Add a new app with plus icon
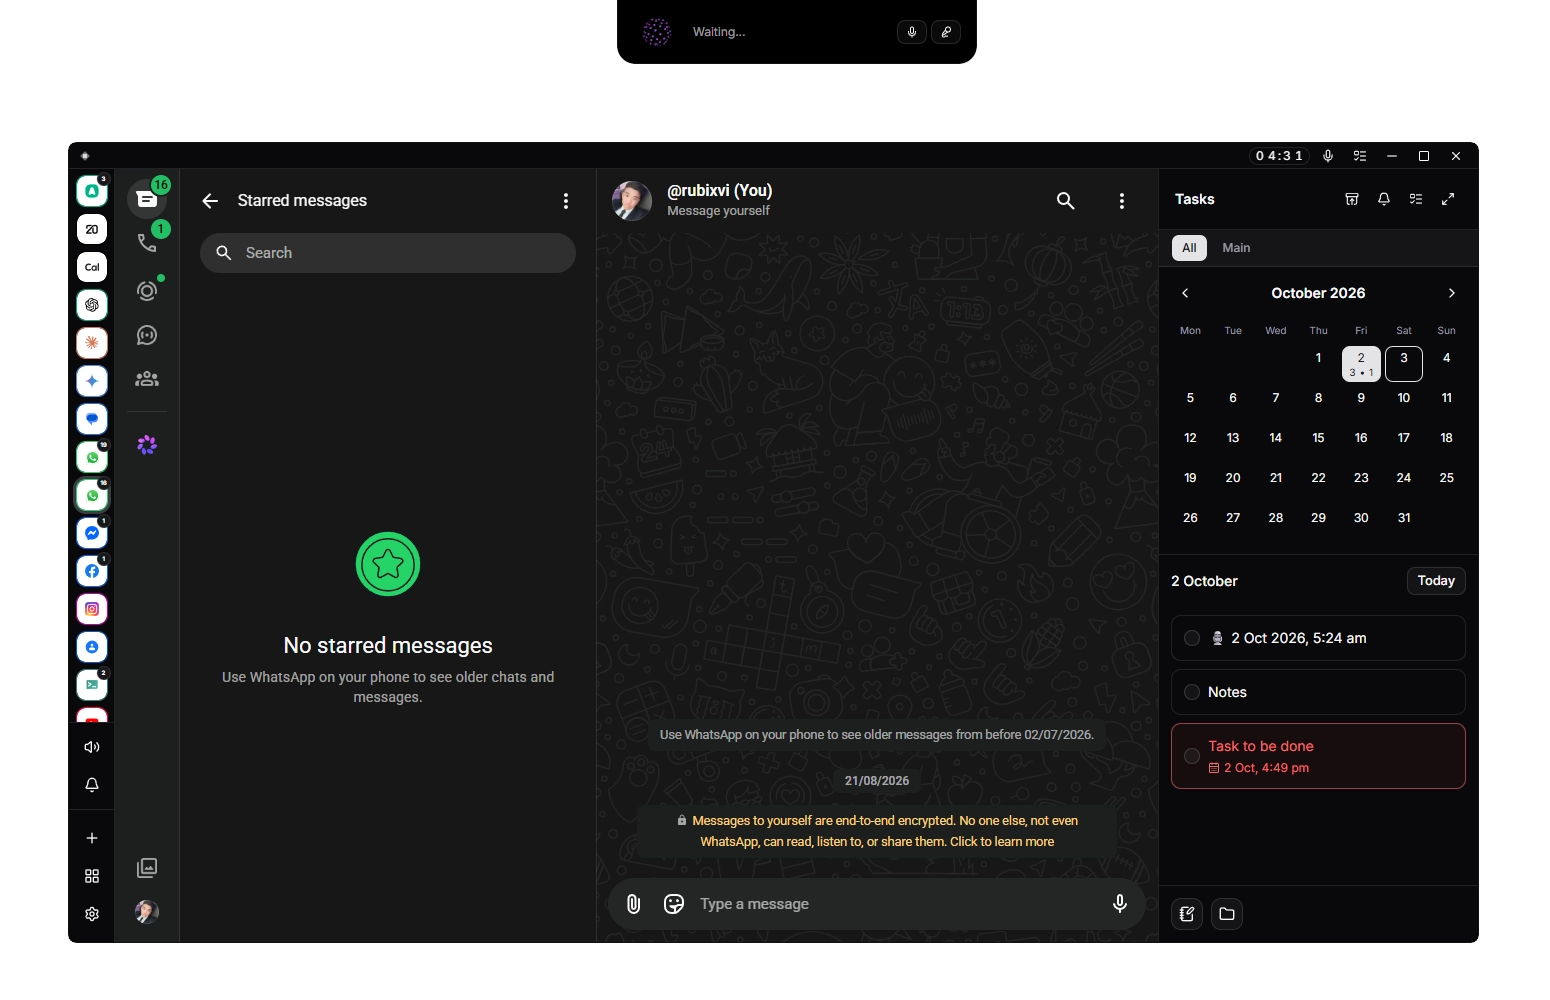Viewport: 1550px width, 1000px height. pos(92,838)
